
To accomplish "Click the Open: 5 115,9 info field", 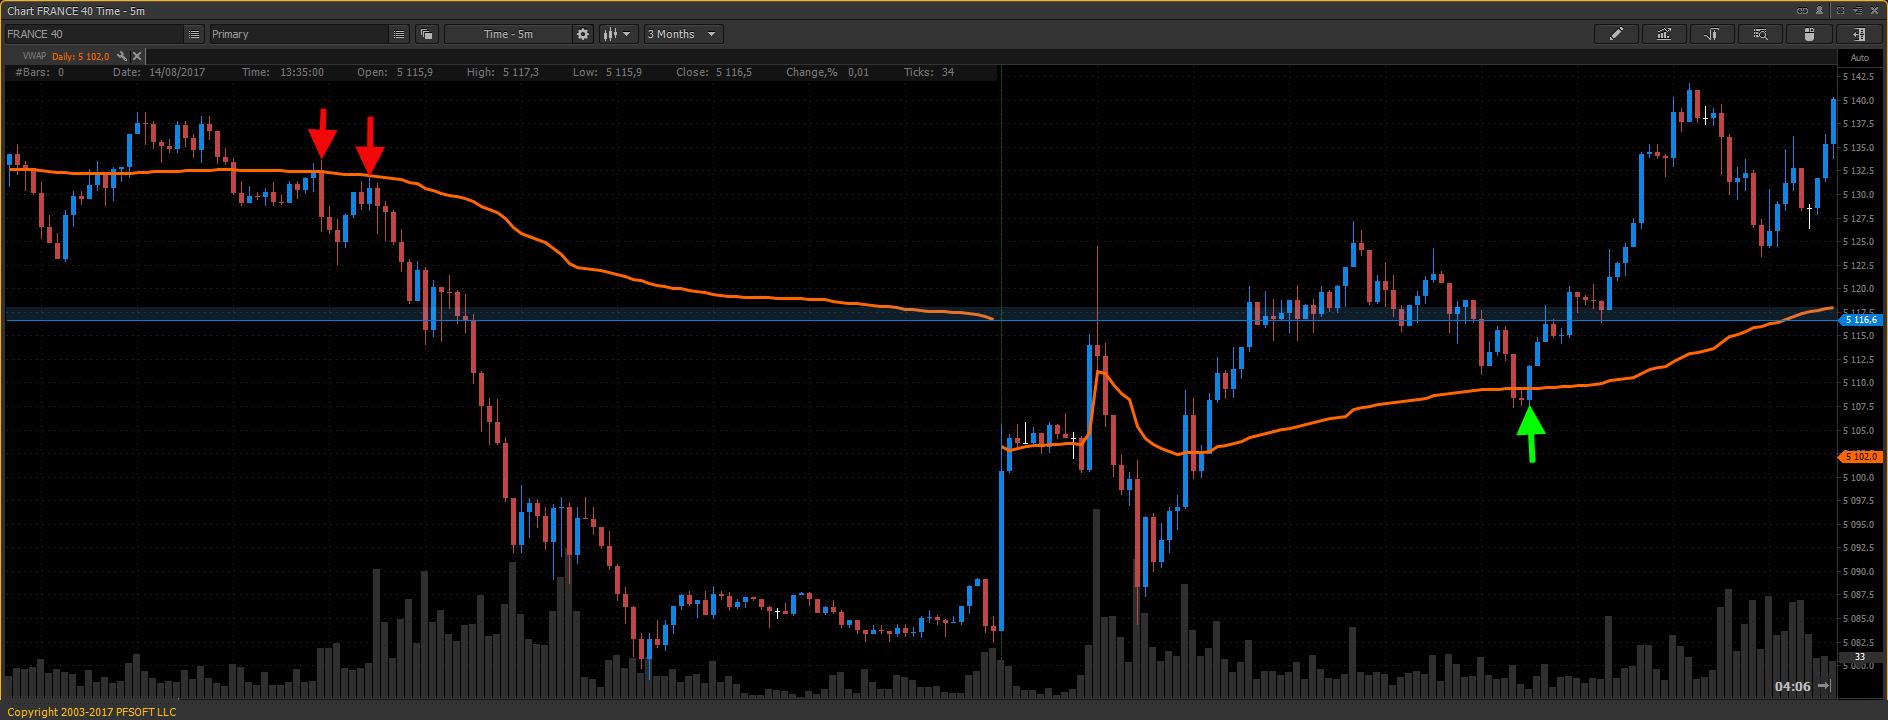I will (395, 72).
